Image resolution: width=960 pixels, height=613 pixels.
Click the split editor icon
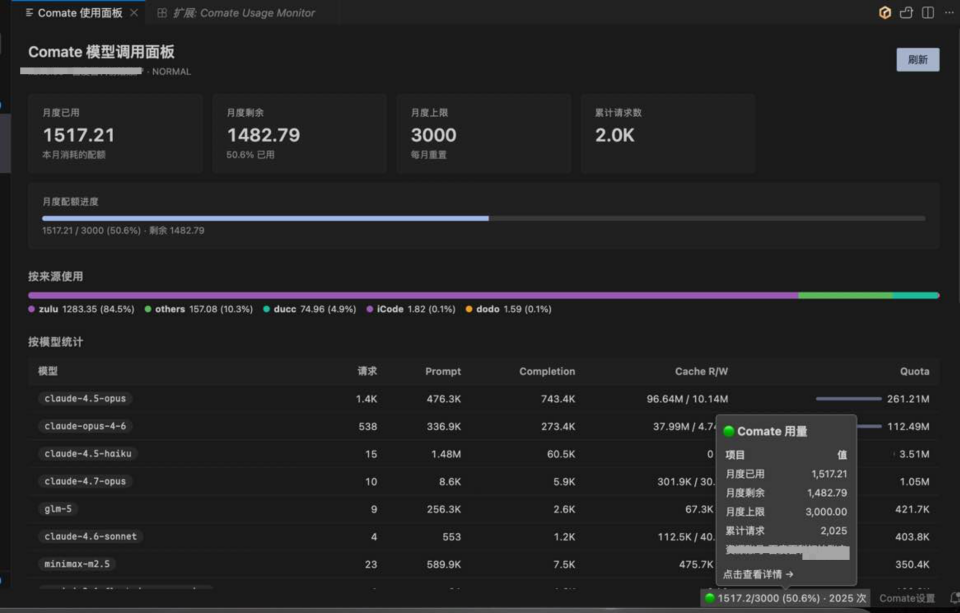pyautogui.click(x=928, y=12)
